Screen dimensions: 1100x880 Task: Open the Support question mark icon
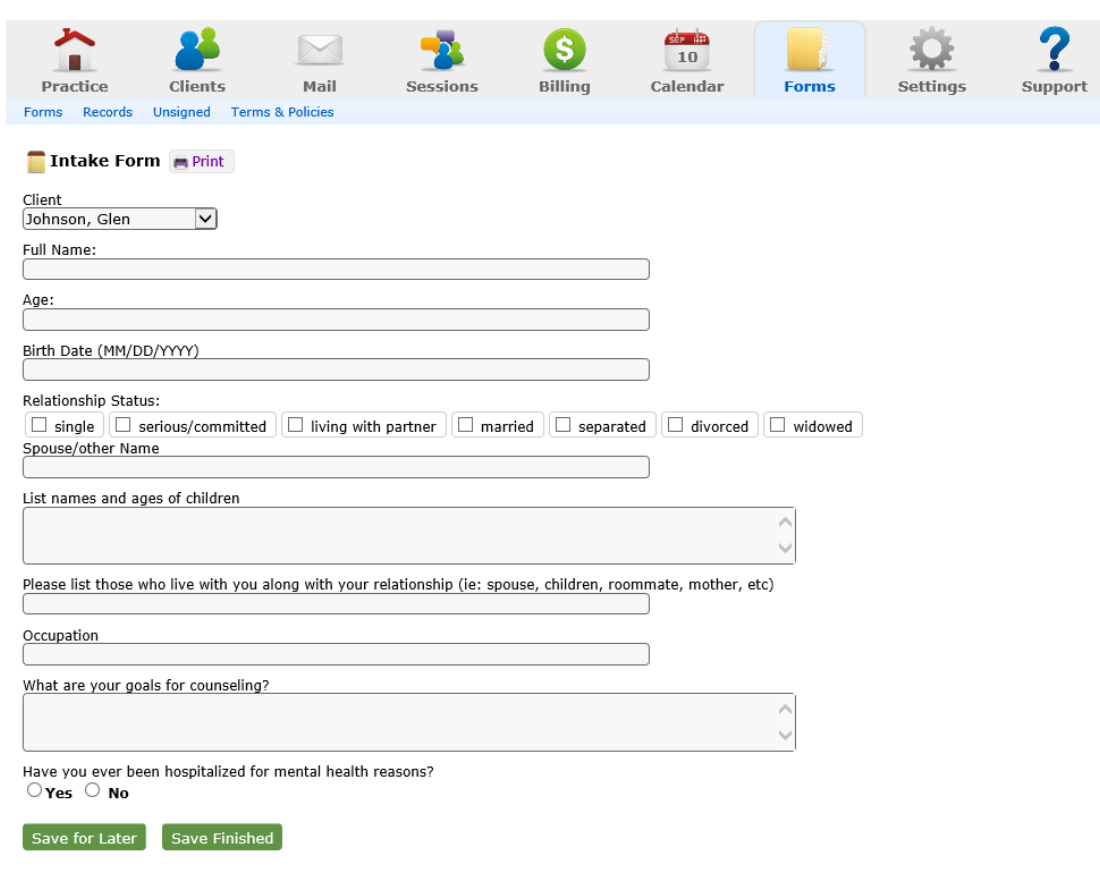(x=1054, y=49)
